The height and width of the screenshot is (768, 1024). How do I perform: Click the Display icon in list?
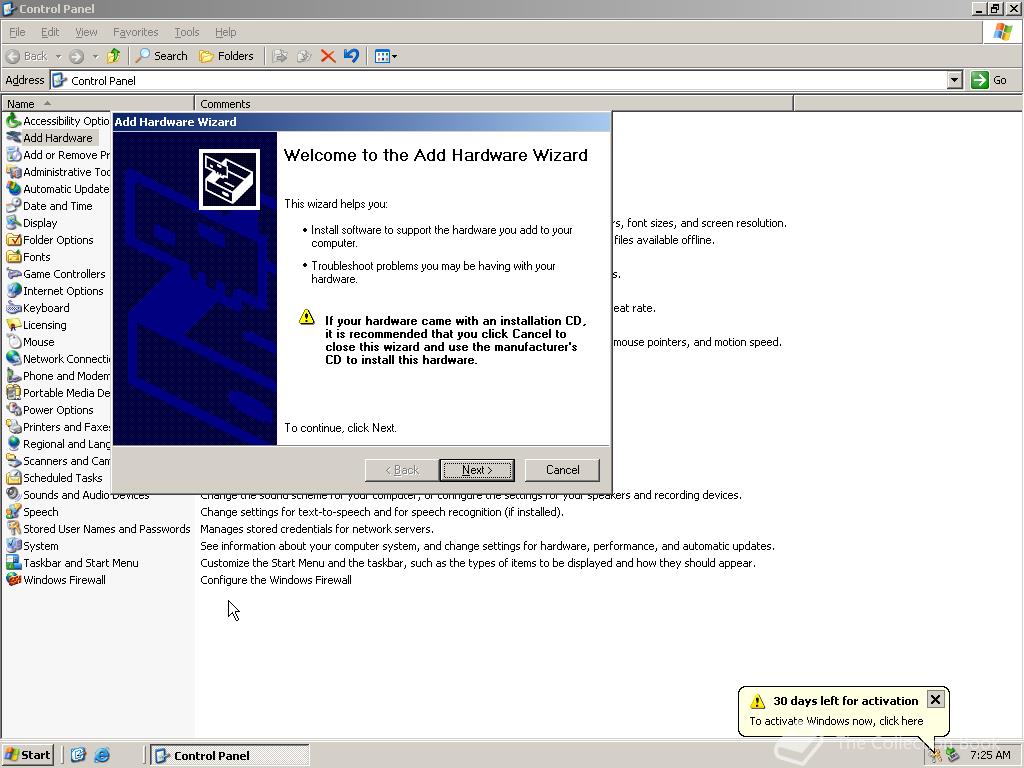click(x=13, y=223)
